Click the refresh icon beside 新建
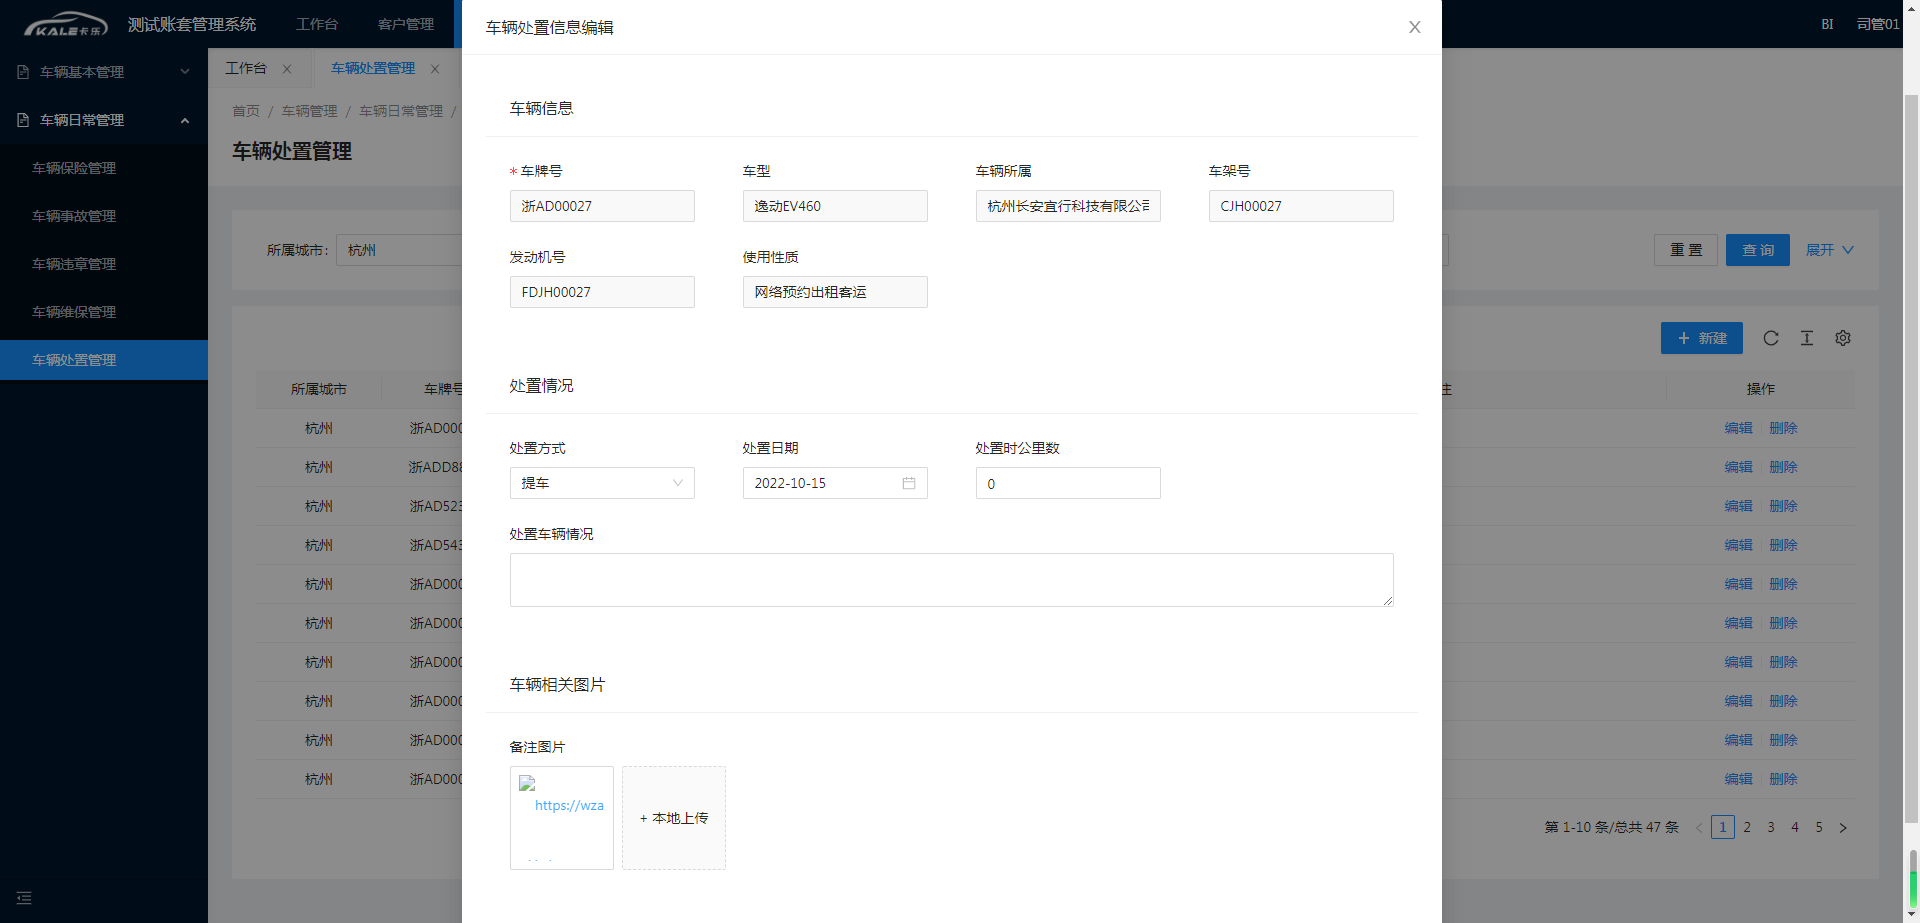Viewport: 1920px width, 923px height. (1771, 338)
